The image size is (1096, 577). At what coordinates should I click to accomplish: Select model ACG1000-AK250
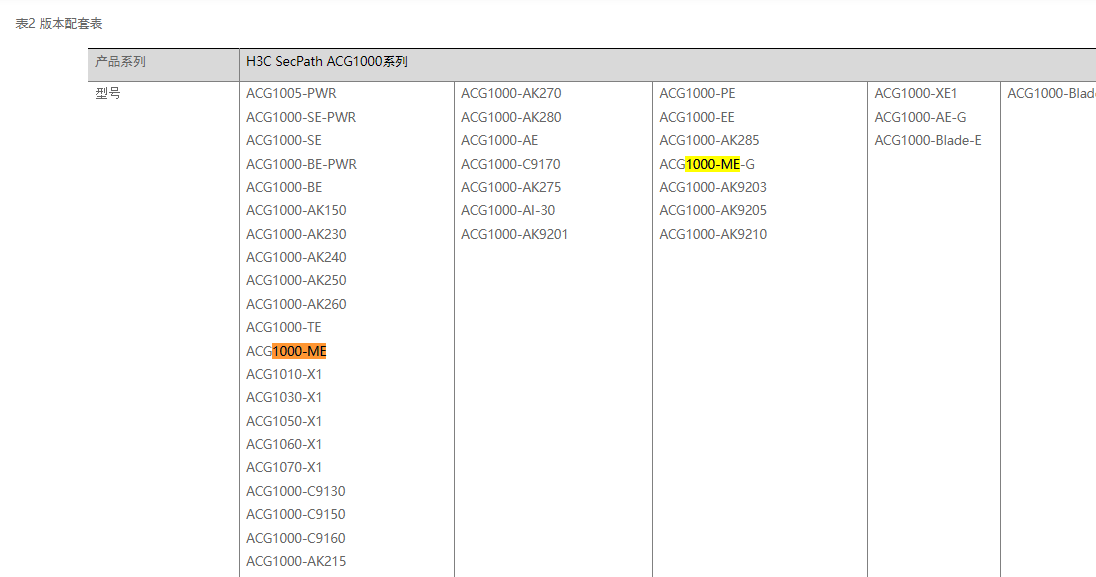296,280
